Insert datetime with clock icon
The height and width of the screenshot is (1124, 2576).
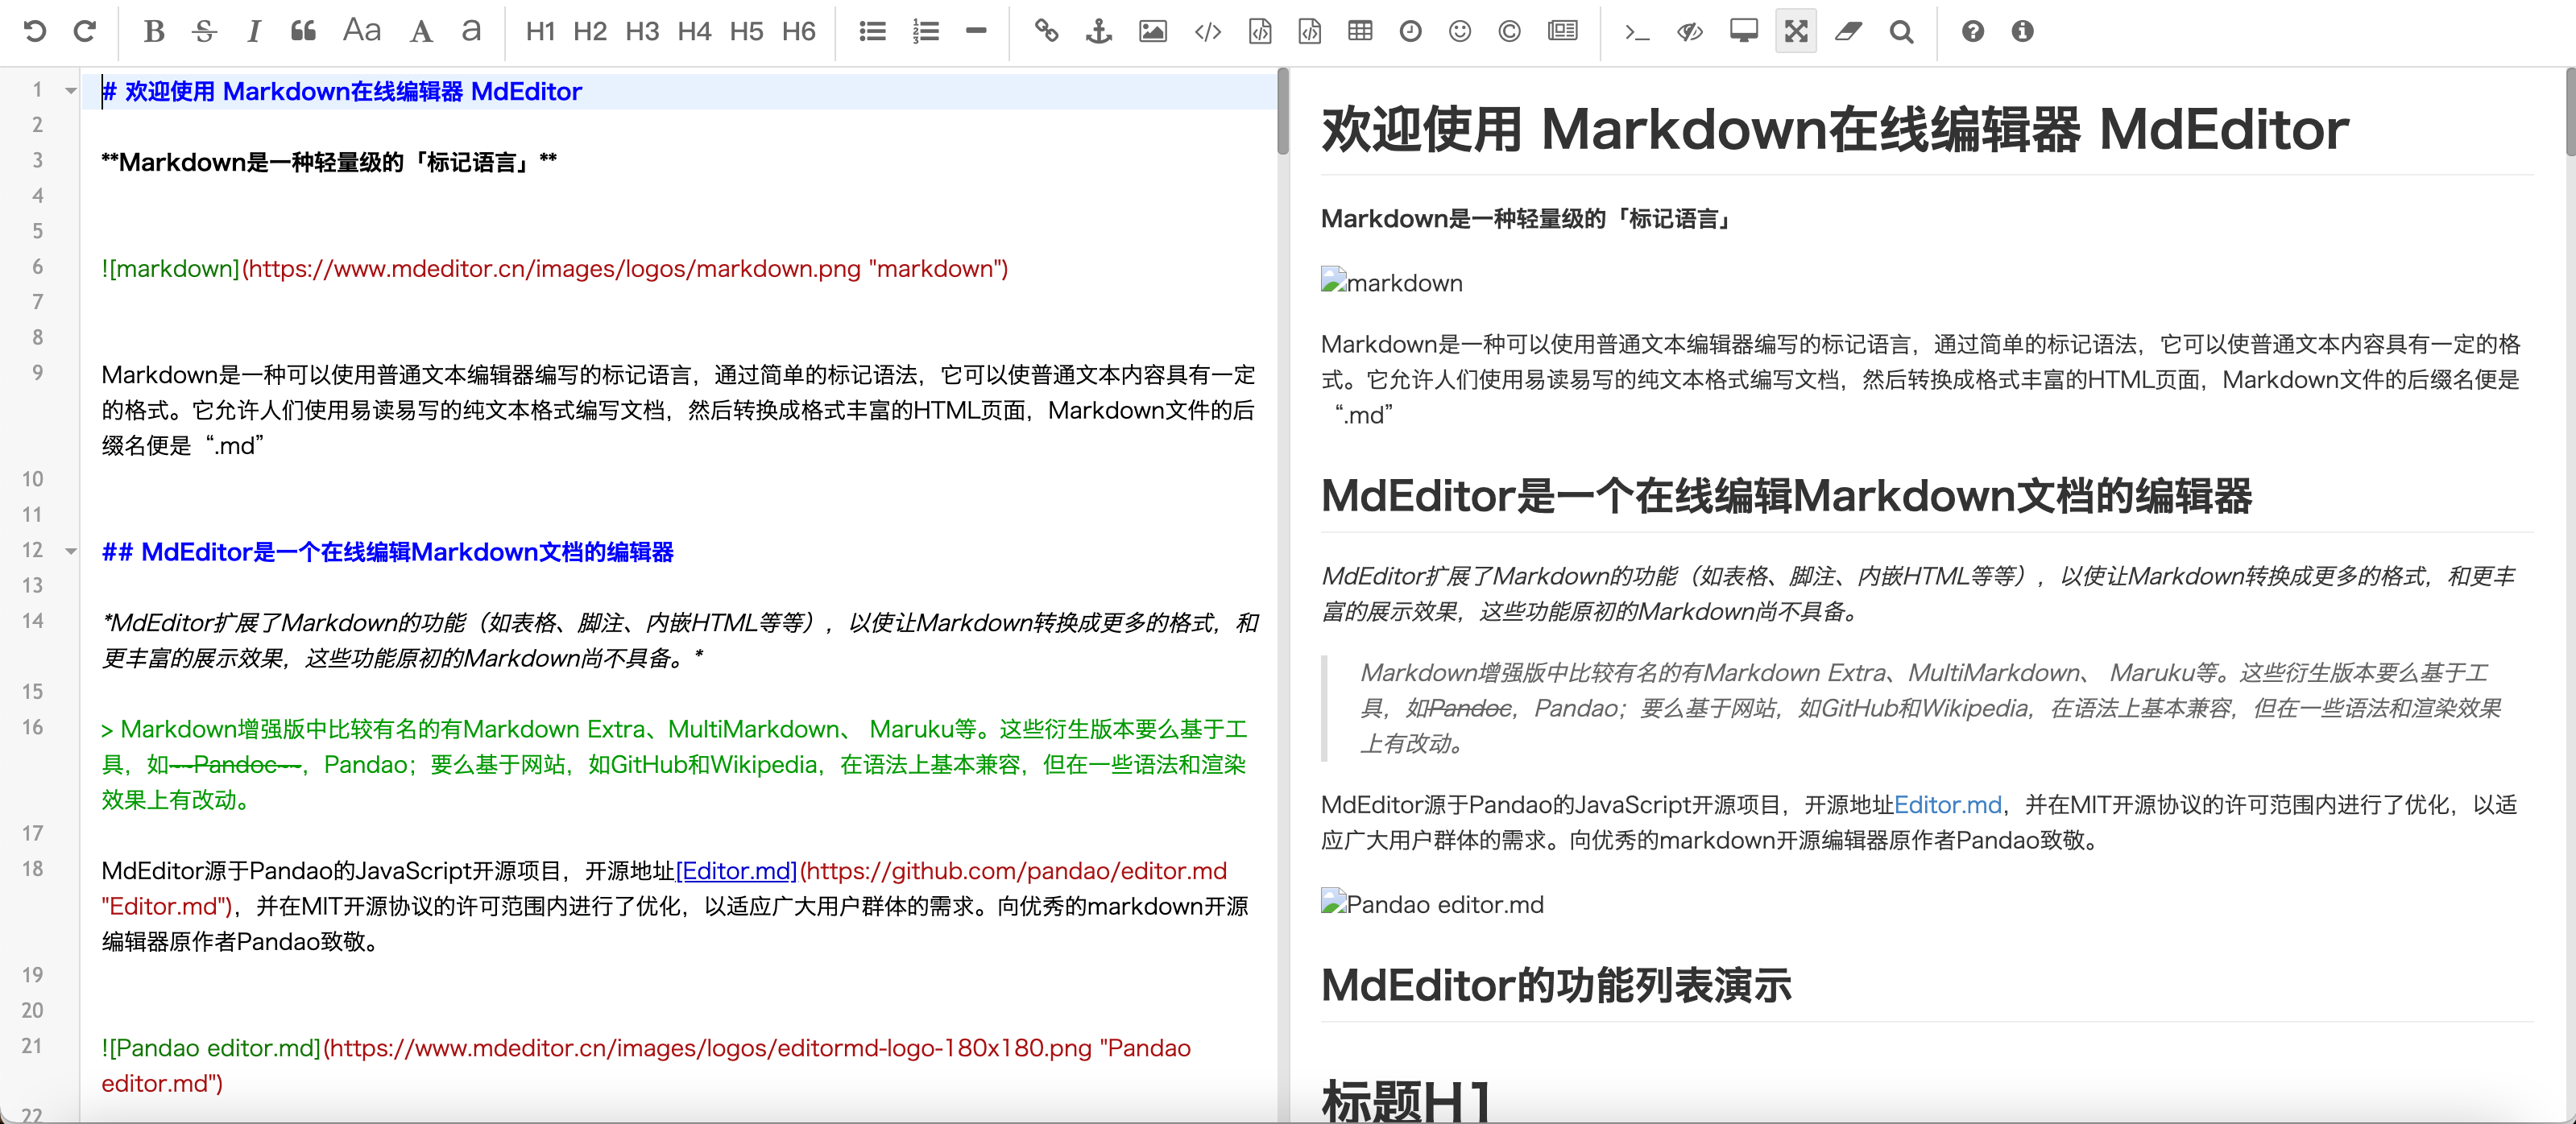1410,31
